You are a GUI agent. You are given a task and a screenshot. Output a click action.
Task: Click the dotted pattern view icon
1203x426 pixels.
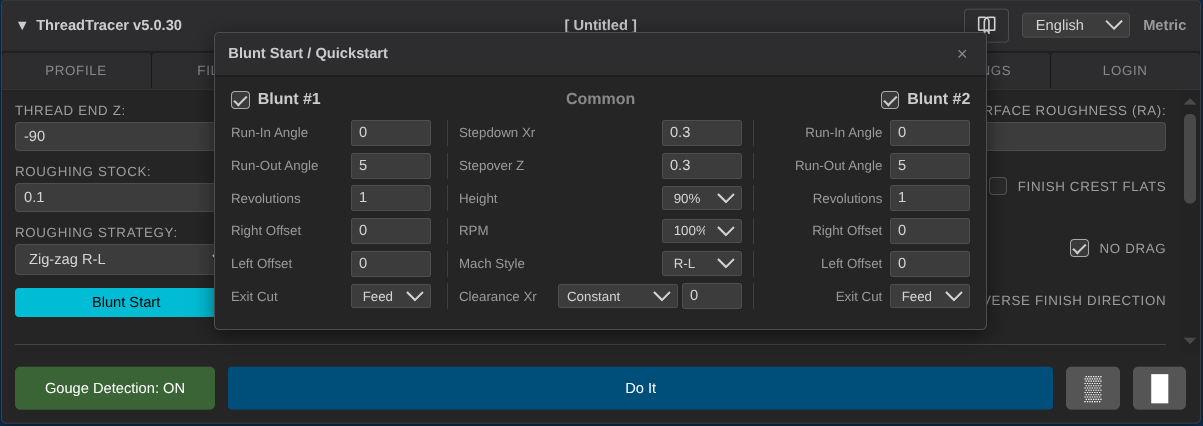[1093, 388]
